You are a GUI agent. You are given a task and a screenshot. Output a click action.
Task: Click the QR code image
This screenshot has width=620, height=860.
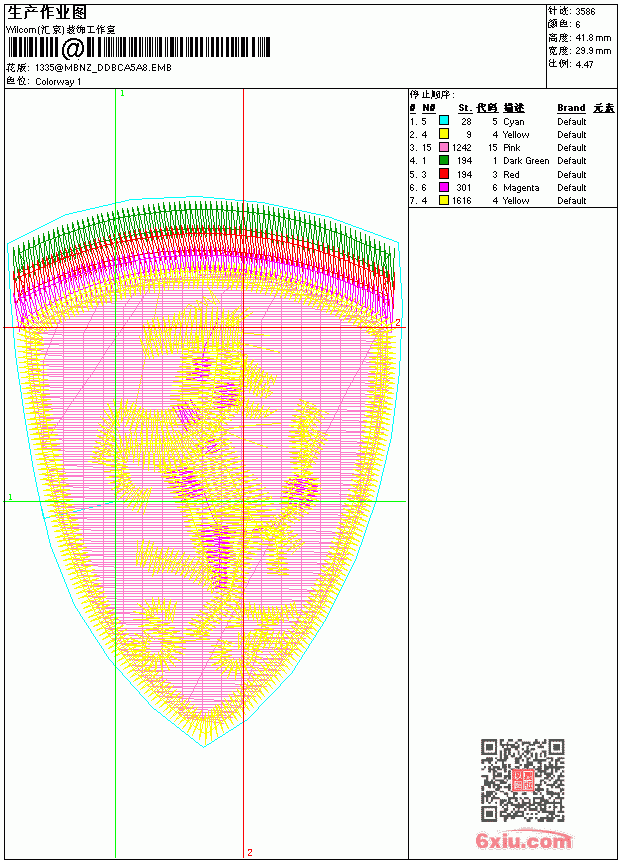[523, 780]
